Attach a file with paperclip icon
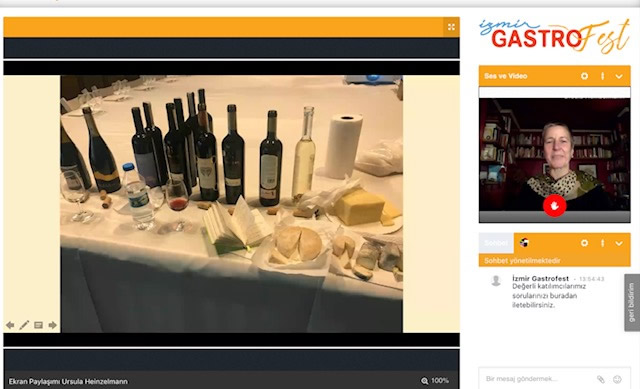The width and height of the screenshot is (640, 389). (600, 379)
